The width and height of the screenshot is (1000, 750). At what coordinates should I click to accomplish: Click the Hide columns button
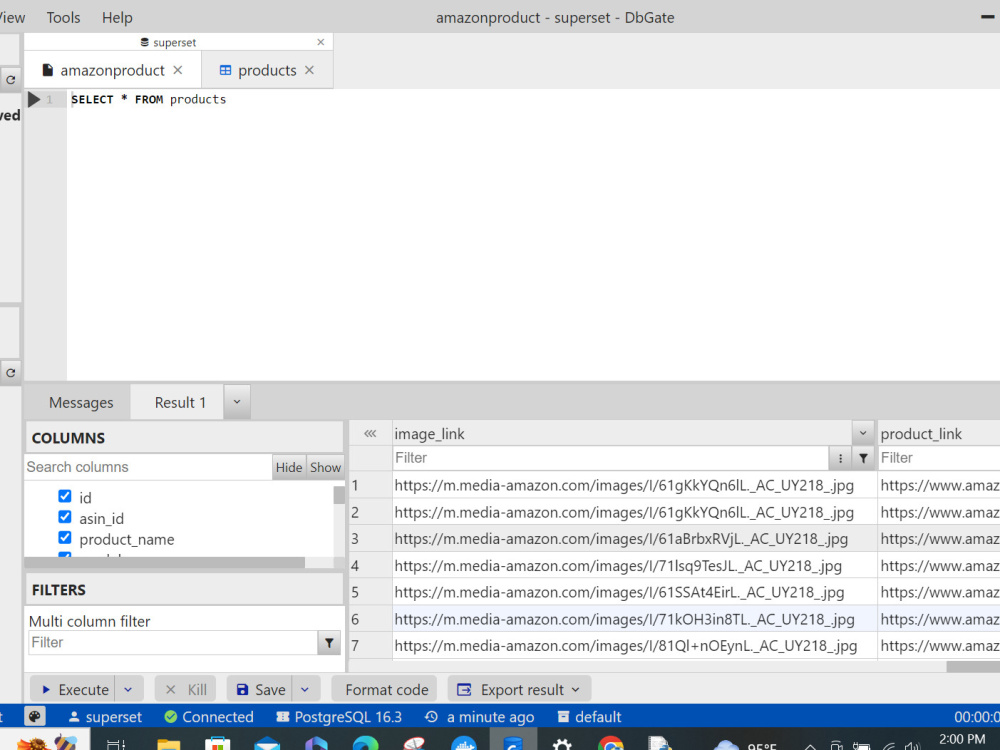[289, 467]
